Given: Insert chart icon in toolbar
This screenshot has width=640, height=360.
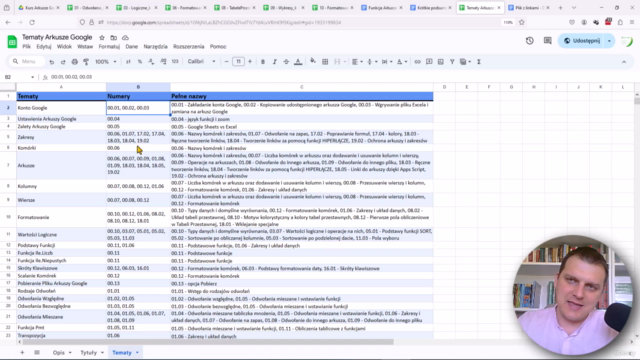Looking at the screenshot, I should [440, 62].
